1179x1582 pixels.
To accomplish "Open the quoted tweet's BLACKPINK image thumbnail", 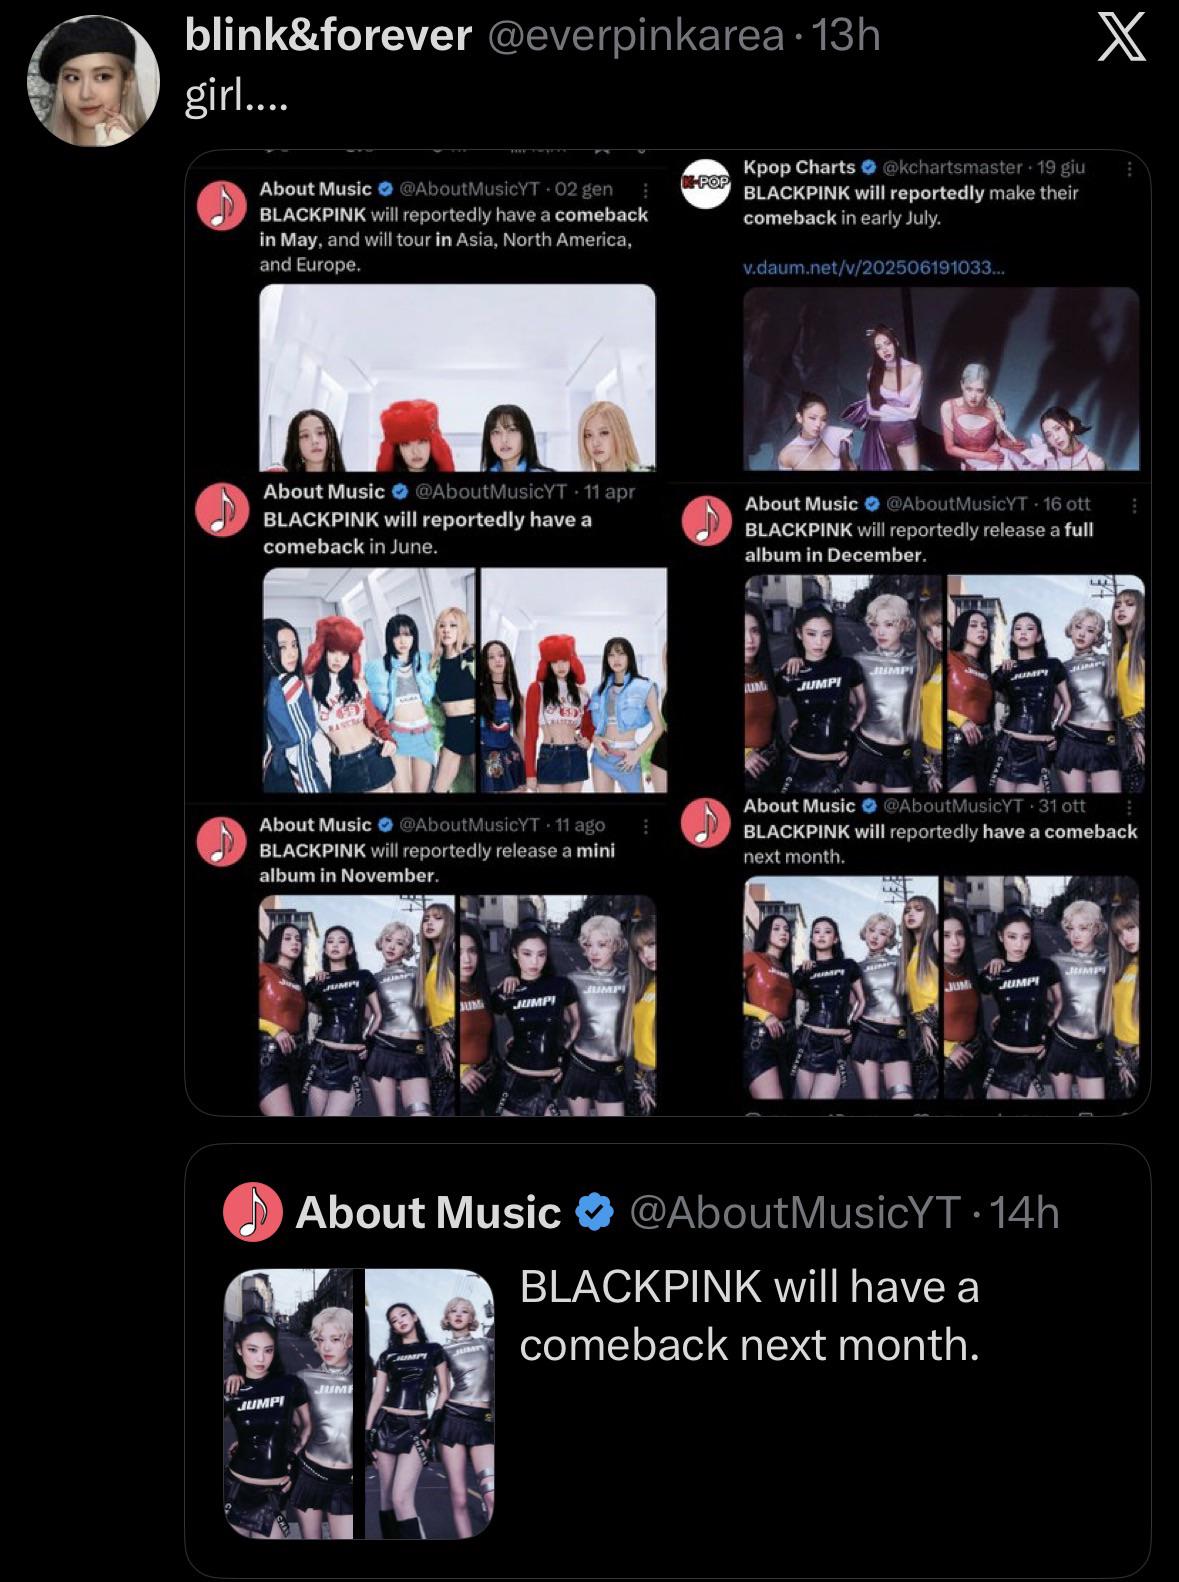I will [359, 1404].
